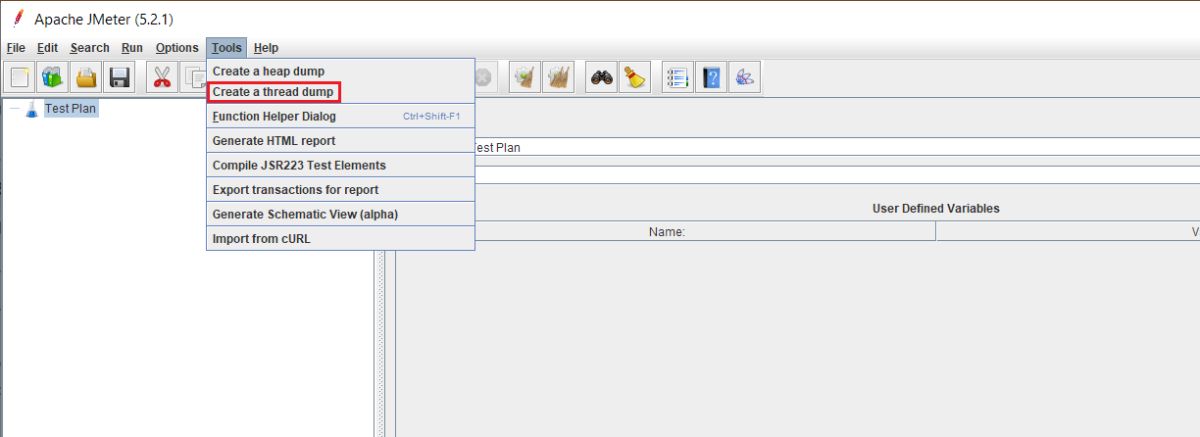Screen dimensions: 1200x437
Task: Choose Create a heap dump
Action: [340, 71]
